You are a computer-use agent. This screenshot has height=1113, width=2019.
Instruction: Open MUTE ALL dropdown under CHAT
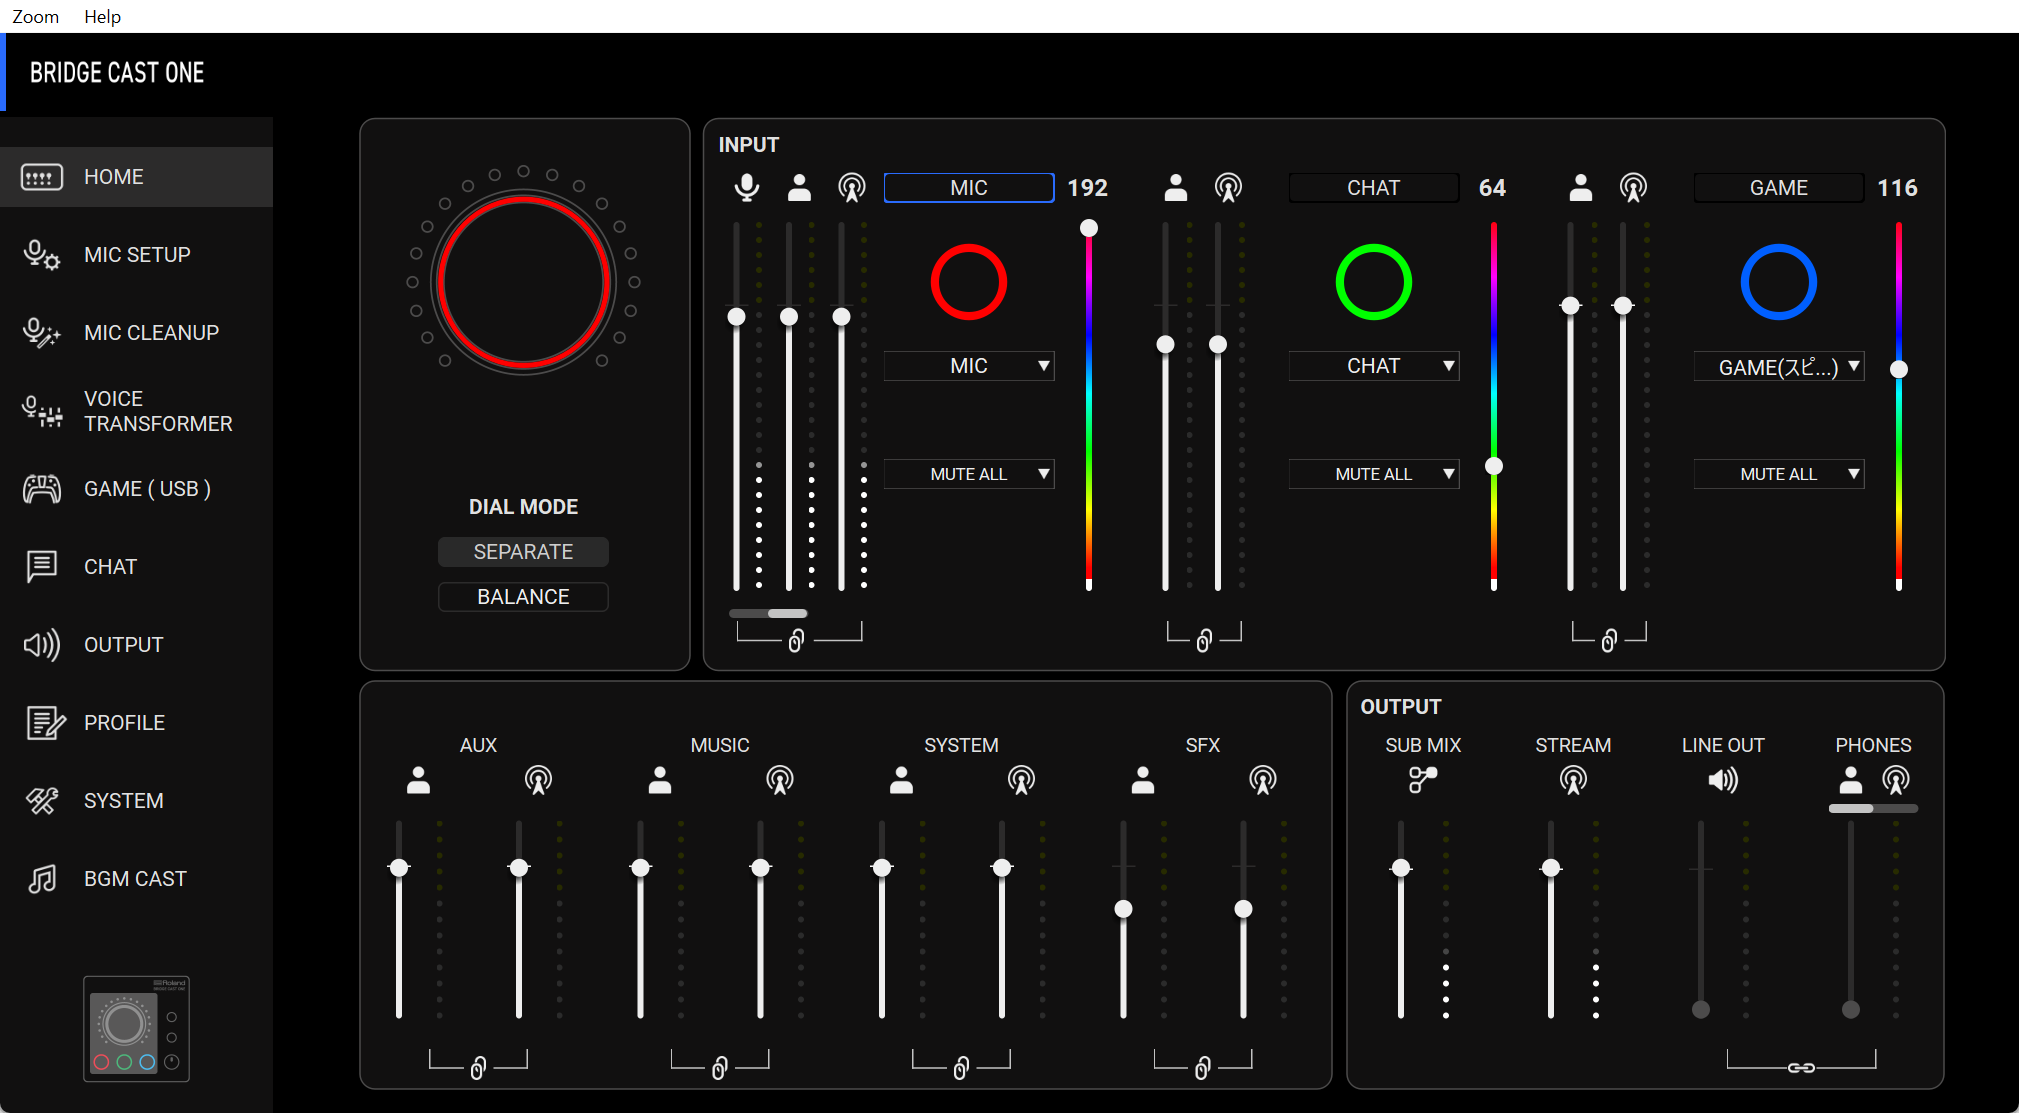(1374, 474)
